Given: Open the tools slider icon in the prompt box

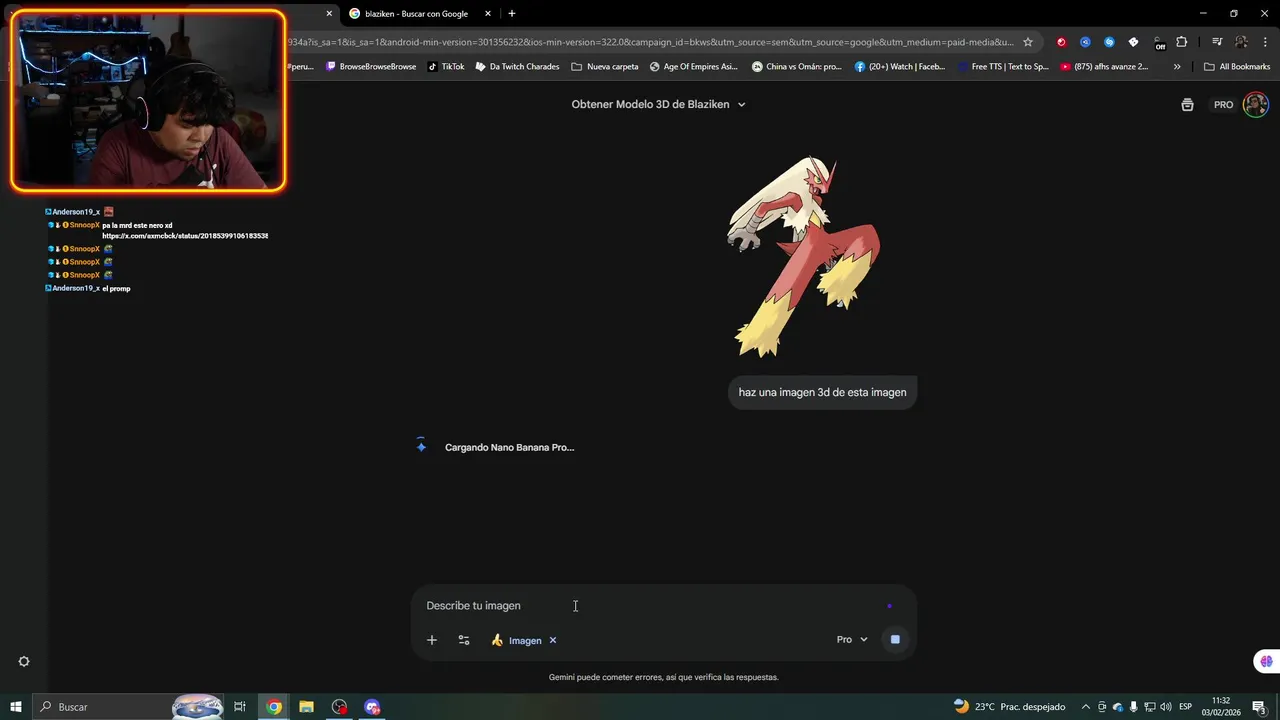Looking at the screenshot, I should 464,640.
